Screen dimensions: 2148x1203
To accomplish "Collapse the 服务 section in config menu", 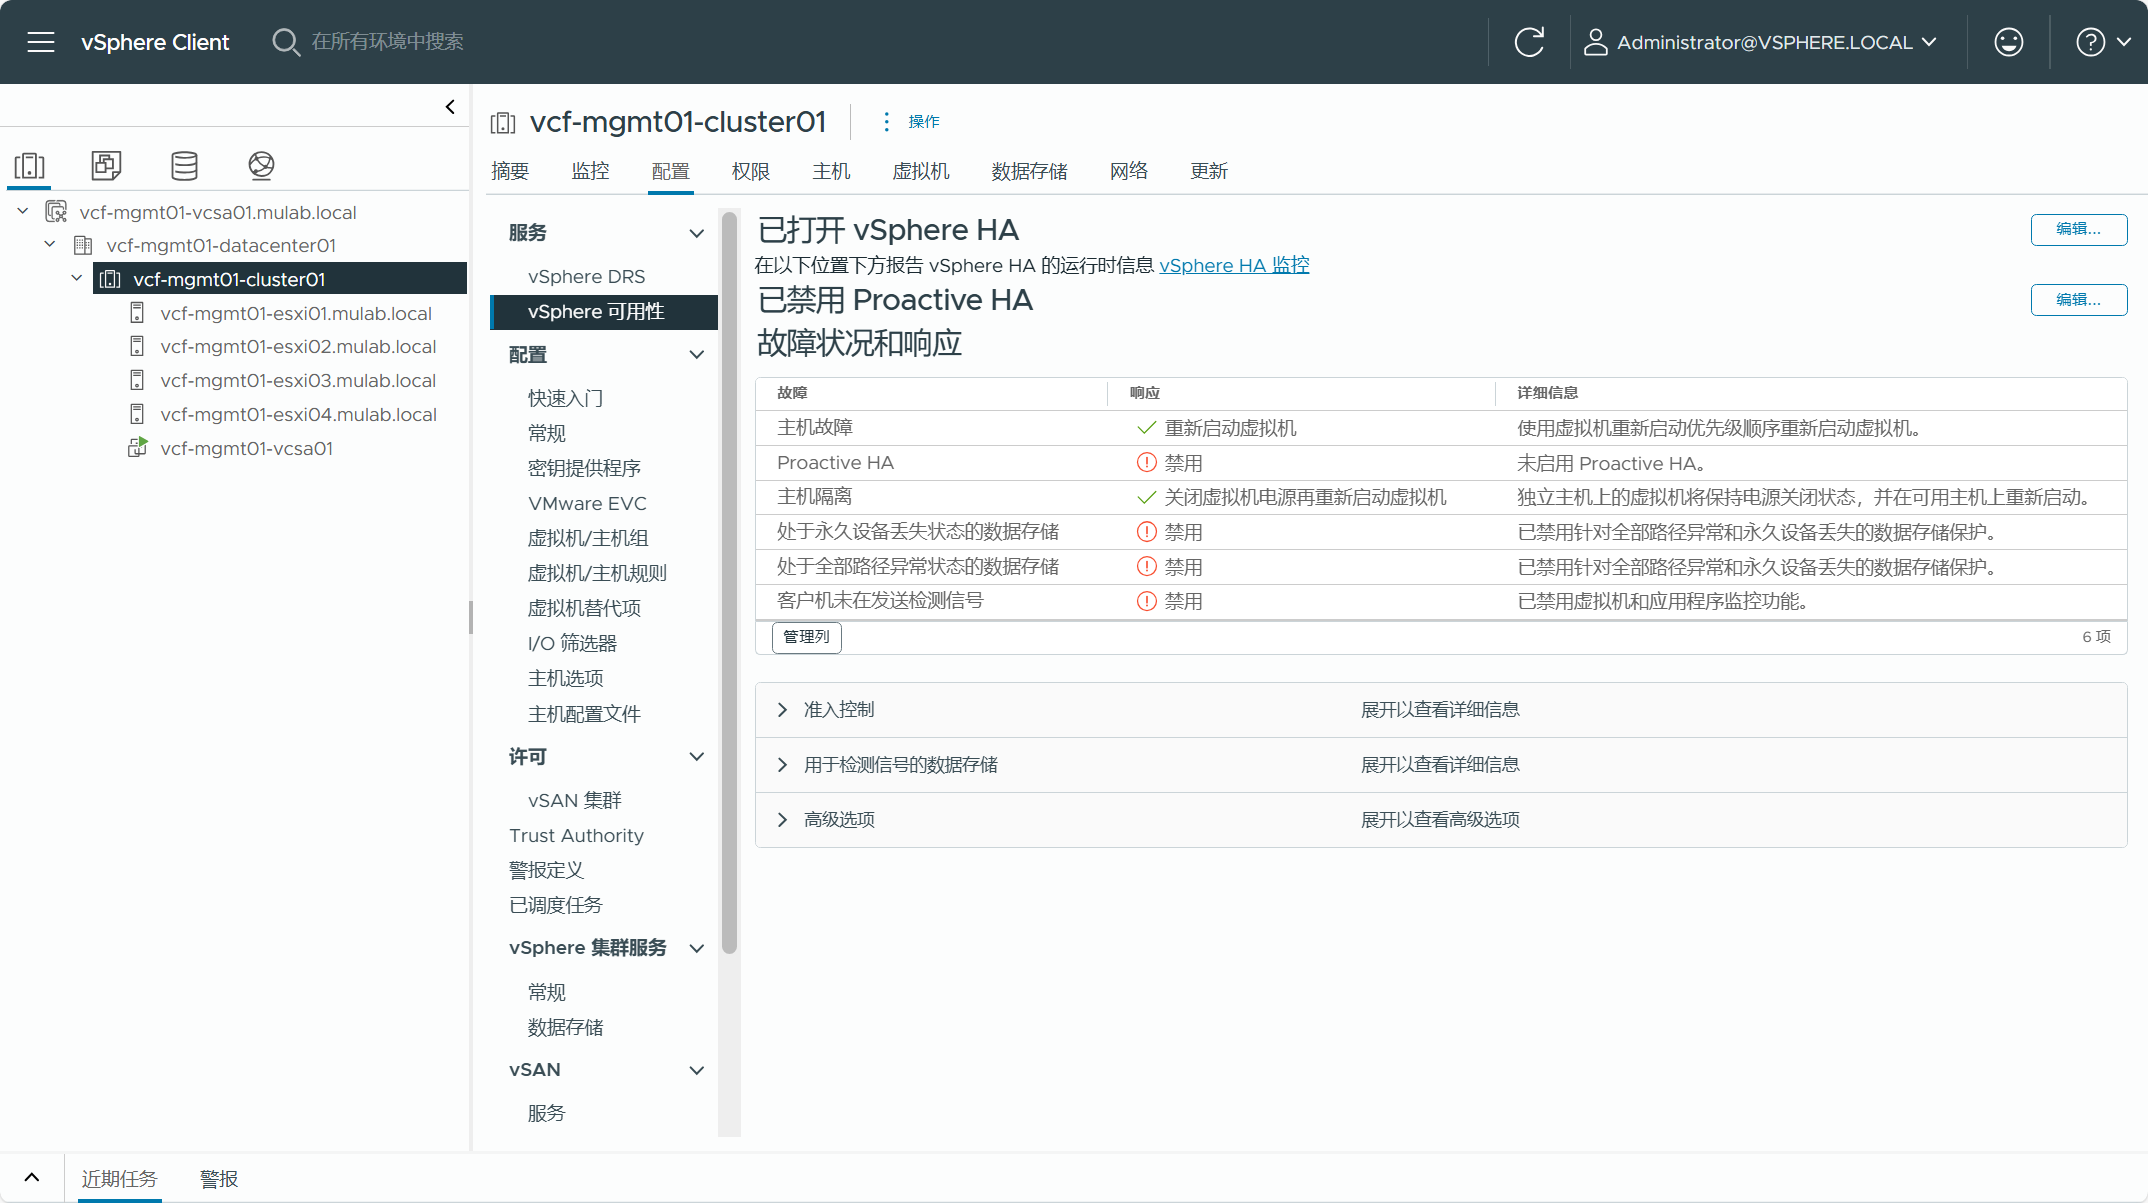I will [x=697, y=233].
